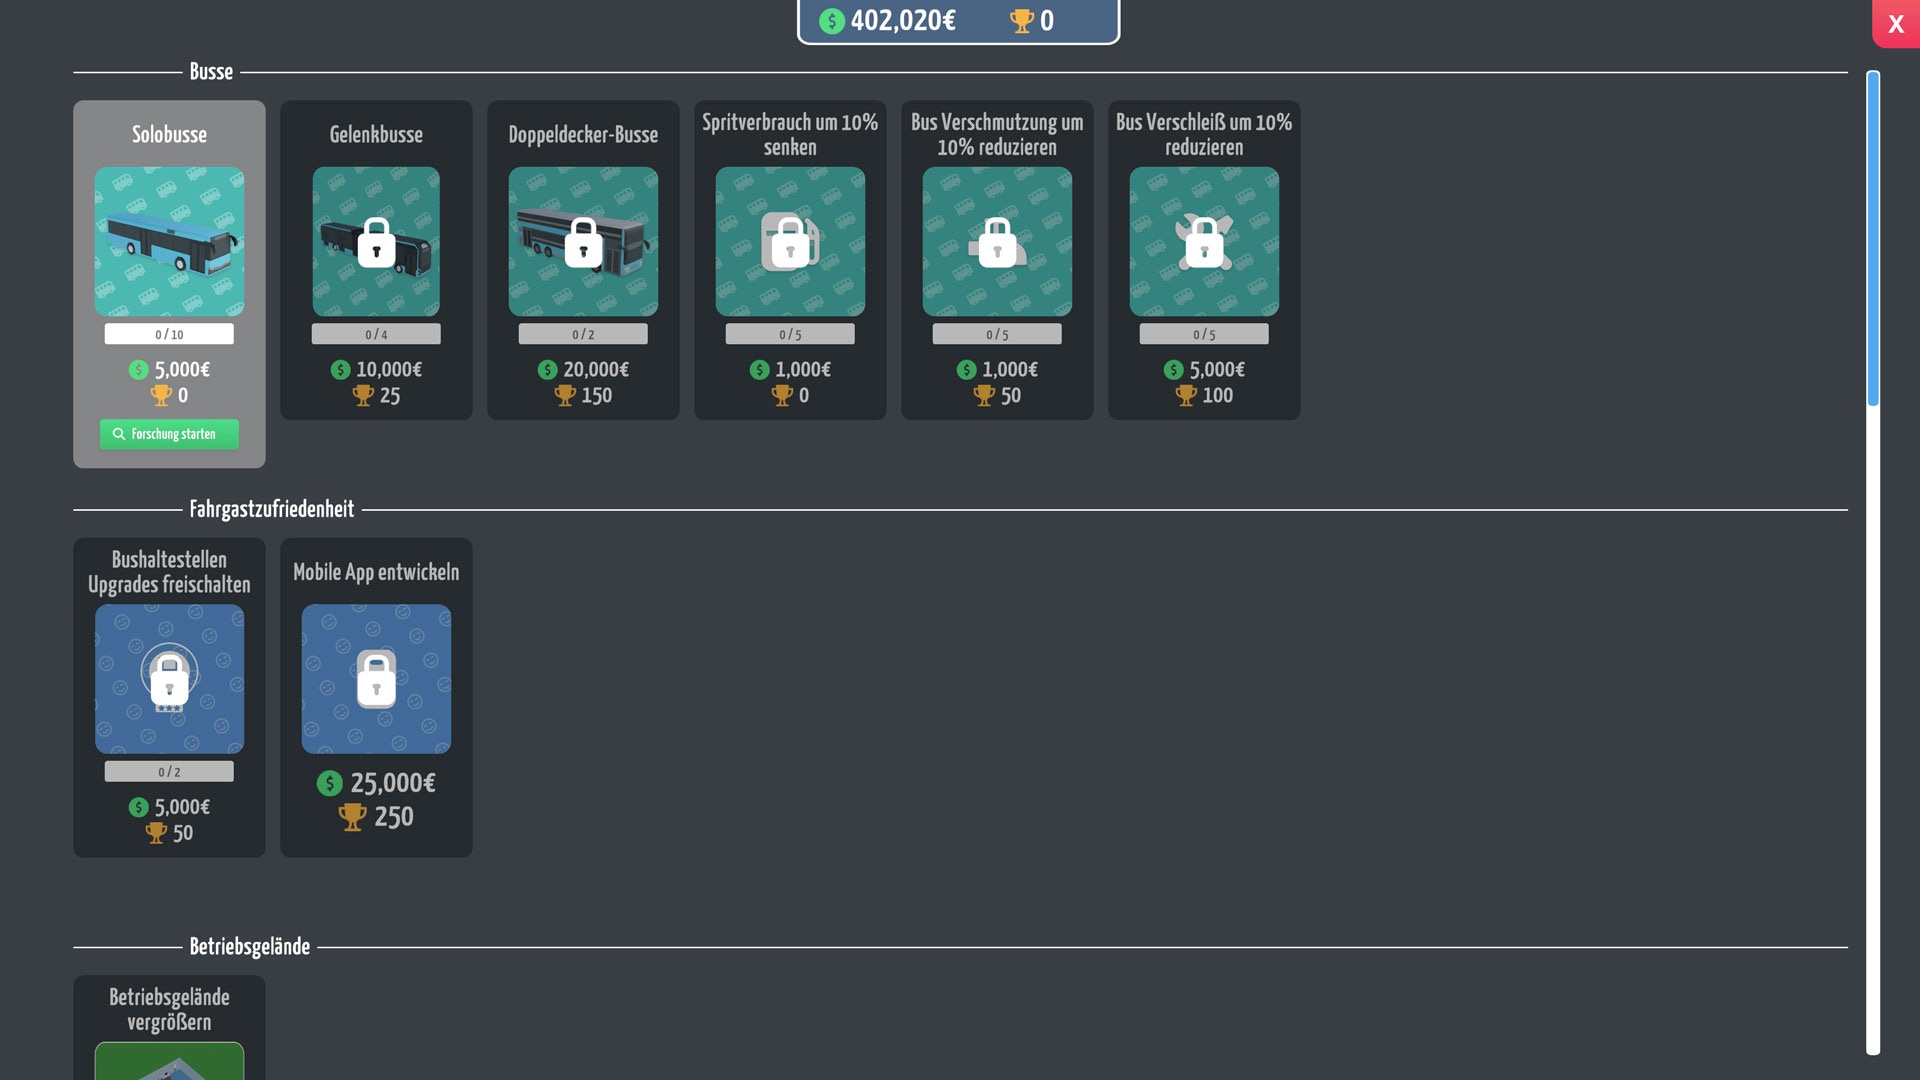Click the Bus Verschmutzung locked icon

click(x=997, y=241)
